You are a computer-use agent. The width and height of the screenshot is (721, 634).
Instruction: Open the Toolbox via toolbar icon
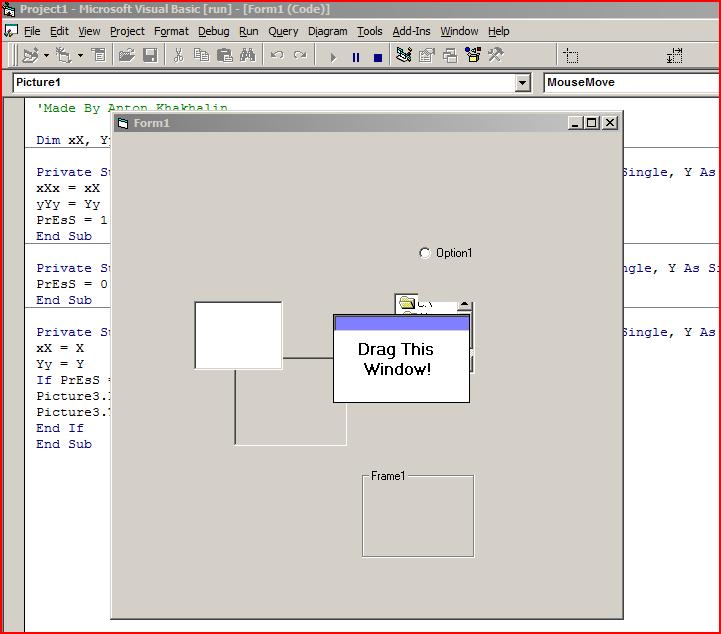coord(495,56)
